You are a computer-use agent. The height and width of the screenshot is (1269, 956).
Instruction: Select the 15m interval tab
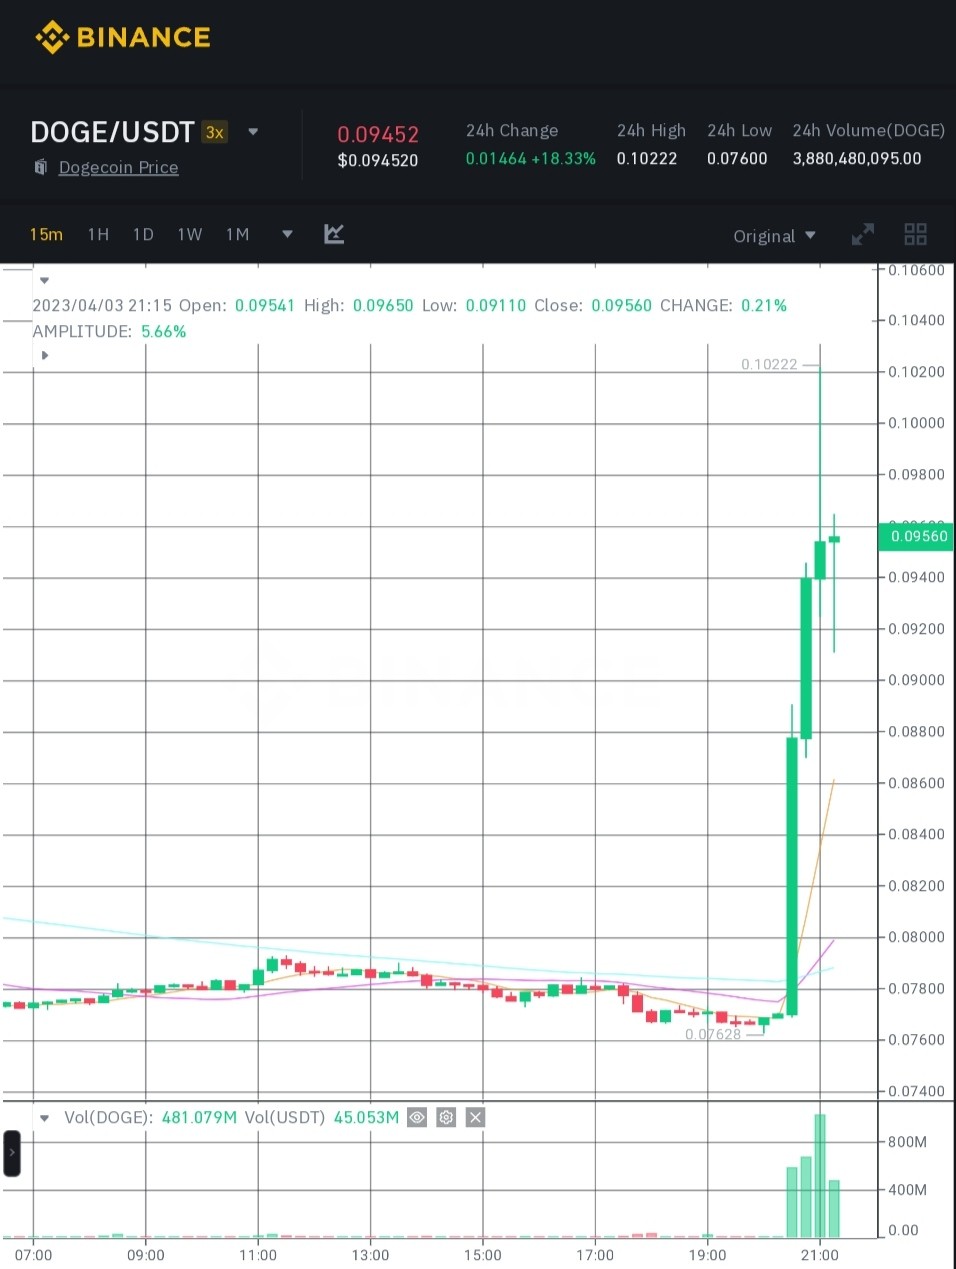[46, 234]
